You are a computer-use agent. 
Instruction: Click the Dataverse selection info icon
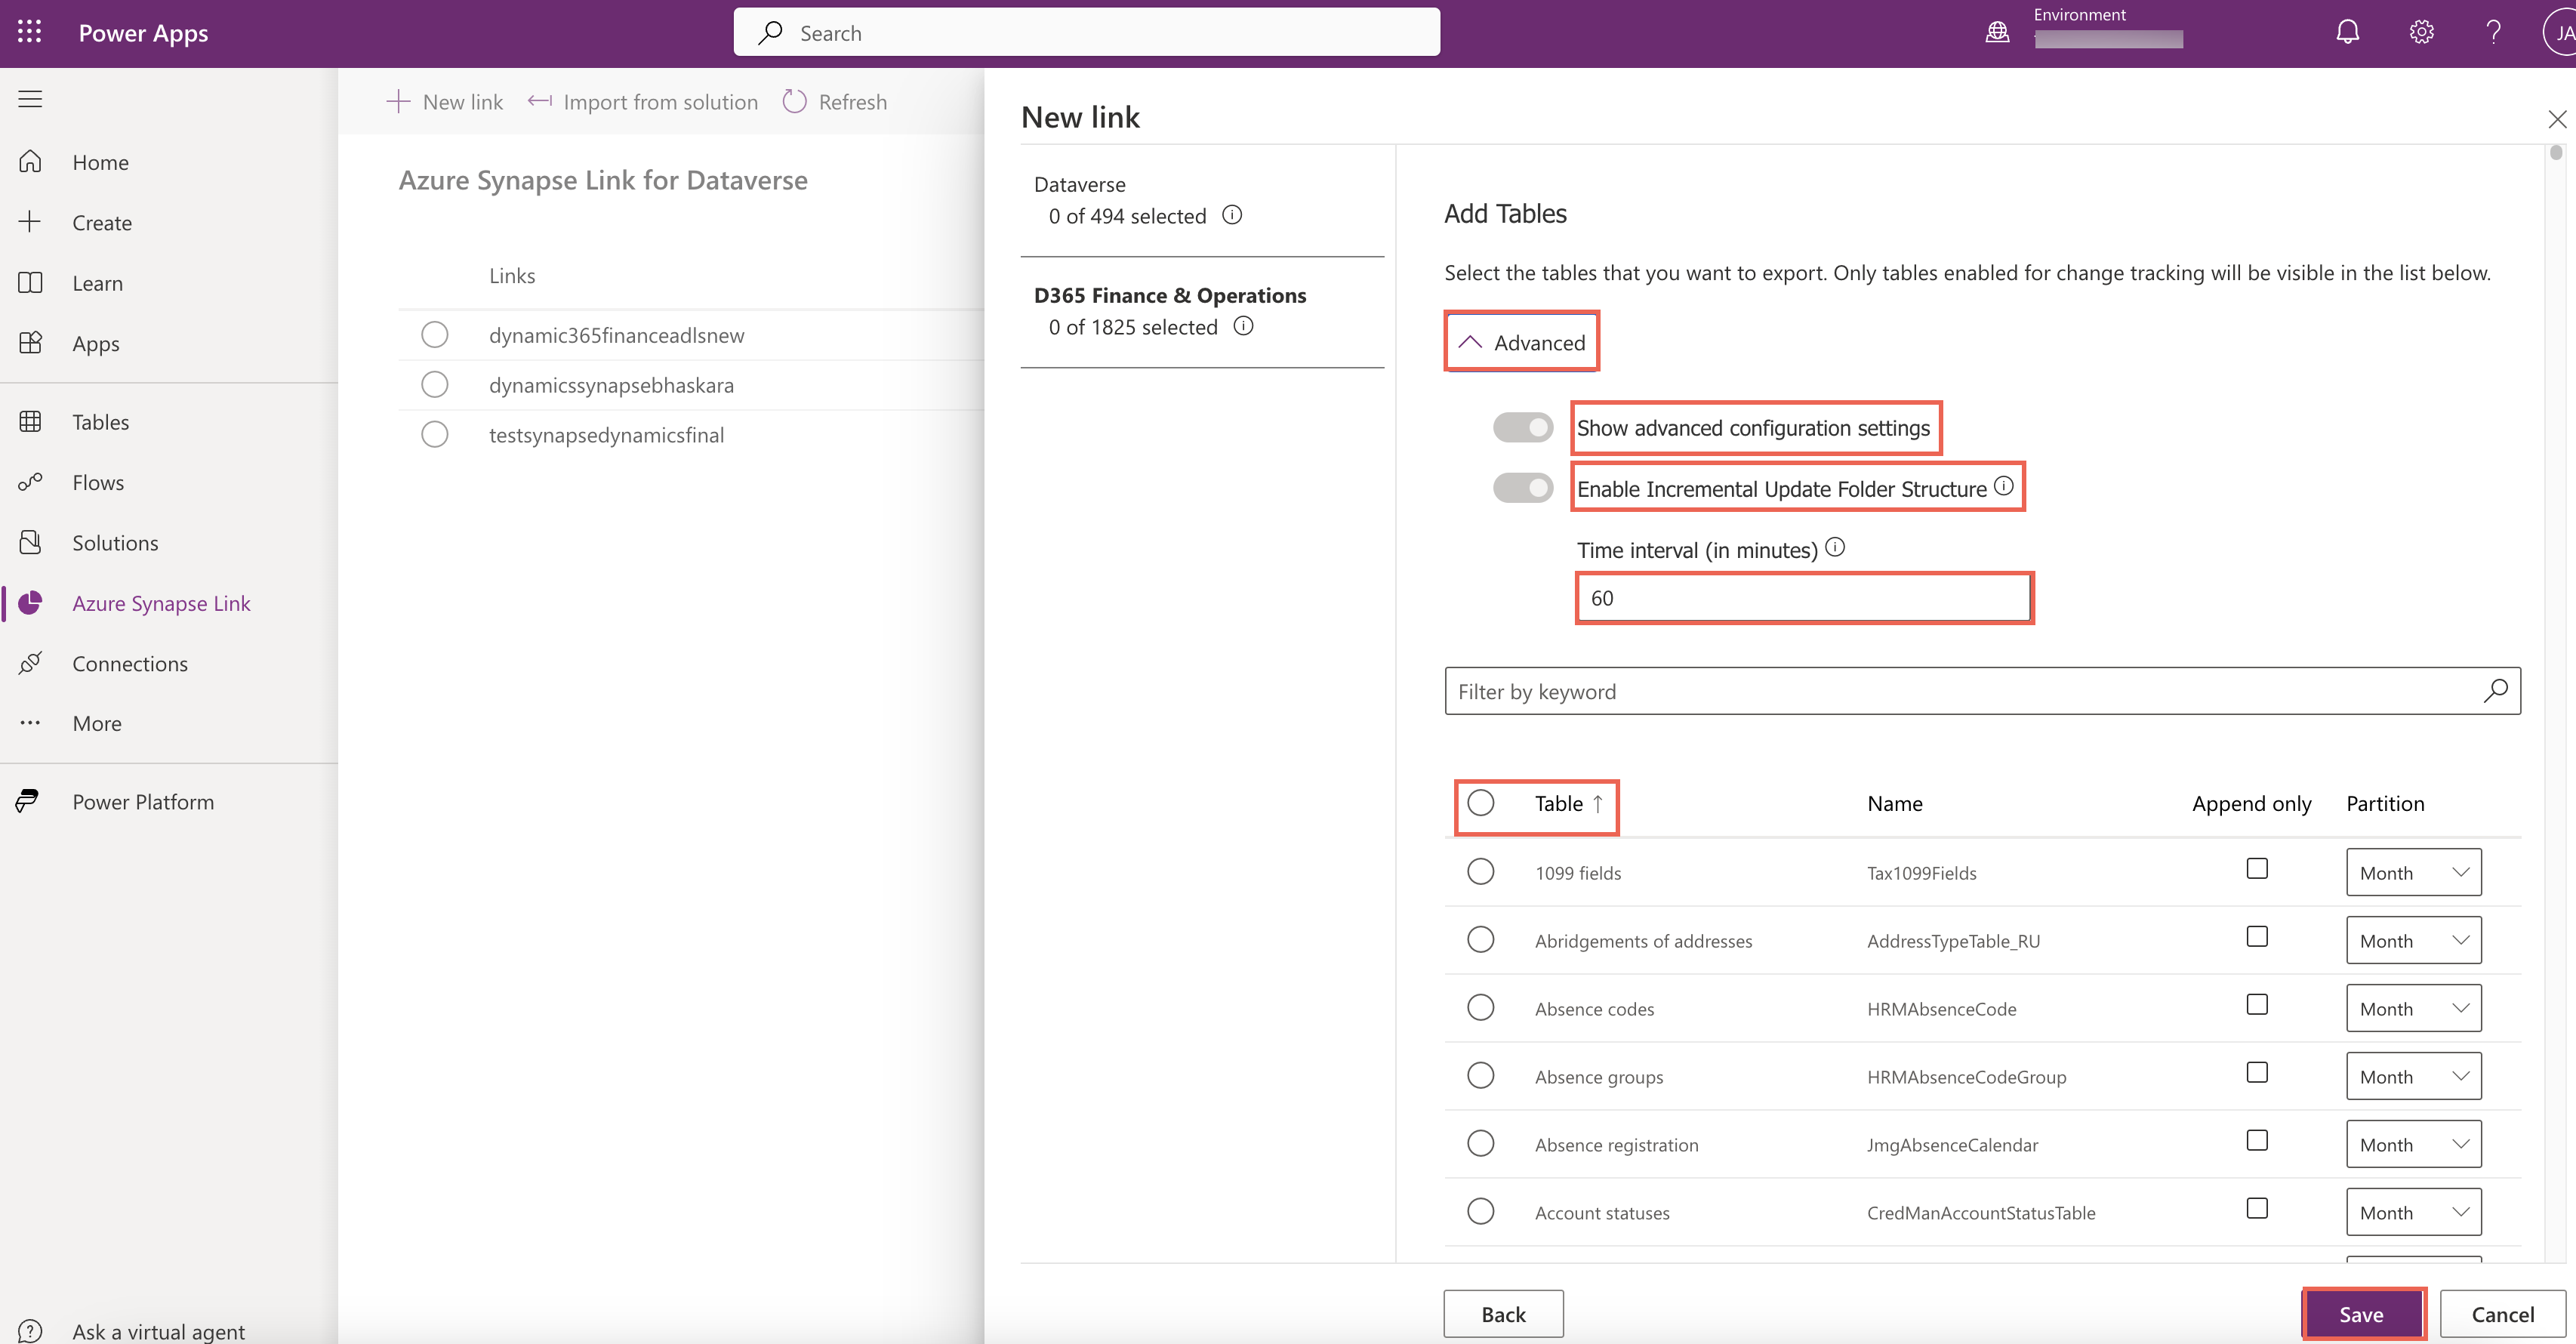coord(1232,215)
